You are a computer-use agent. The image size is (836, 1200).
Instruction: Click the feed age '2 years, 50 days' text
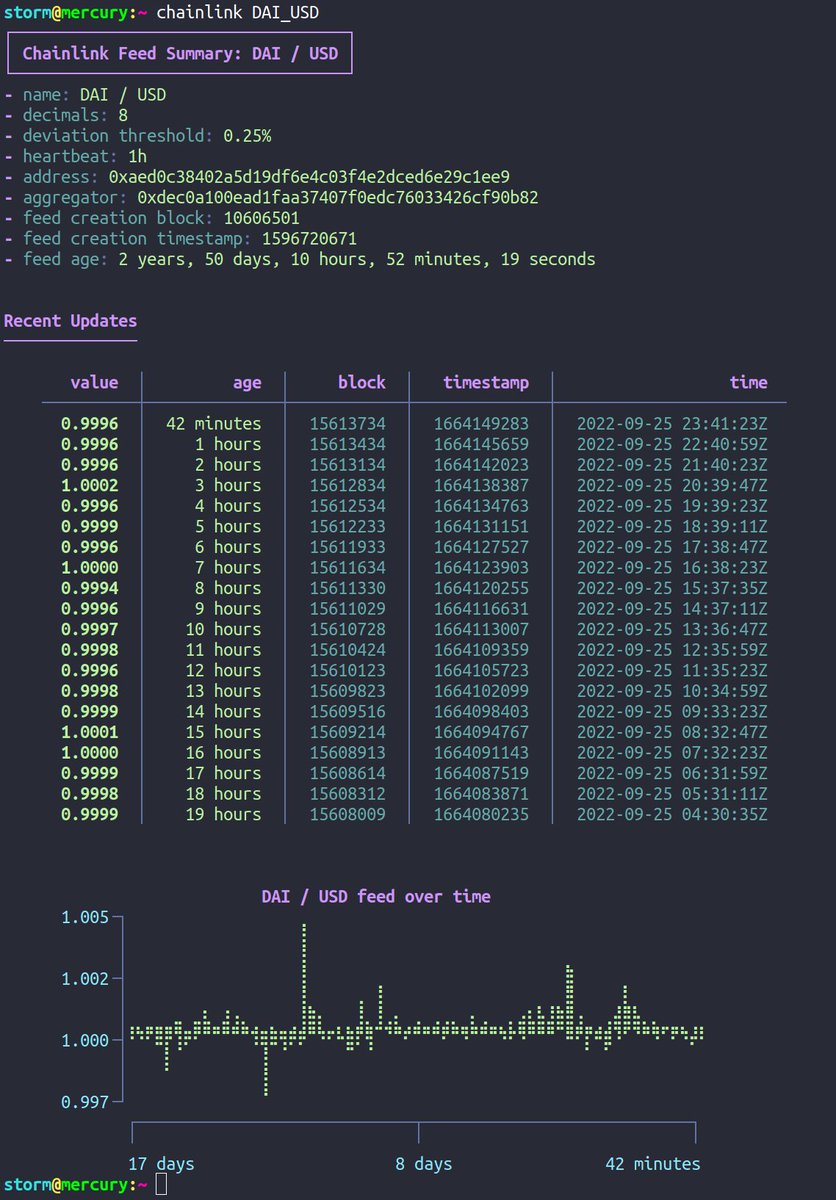[x=200, y=259]
